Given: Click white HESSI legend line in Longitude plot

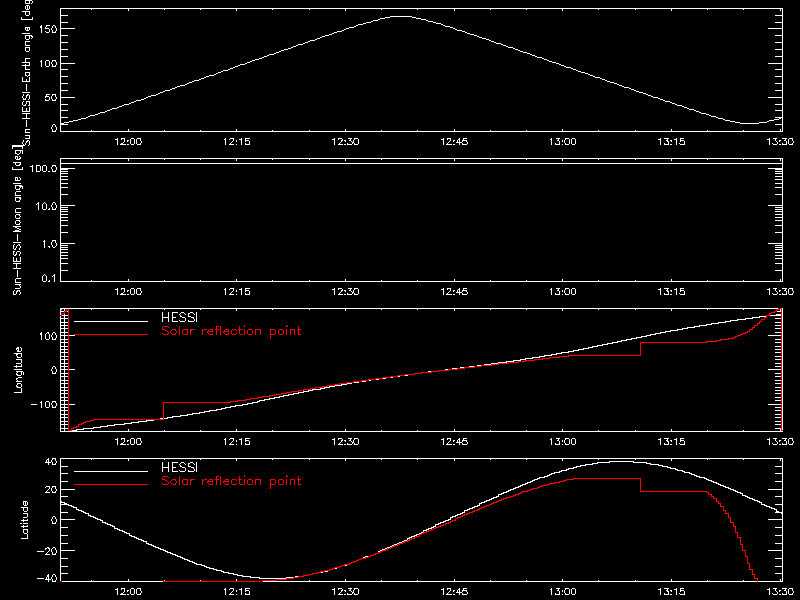Looking at the screenshot, I should tap(111, 321).
